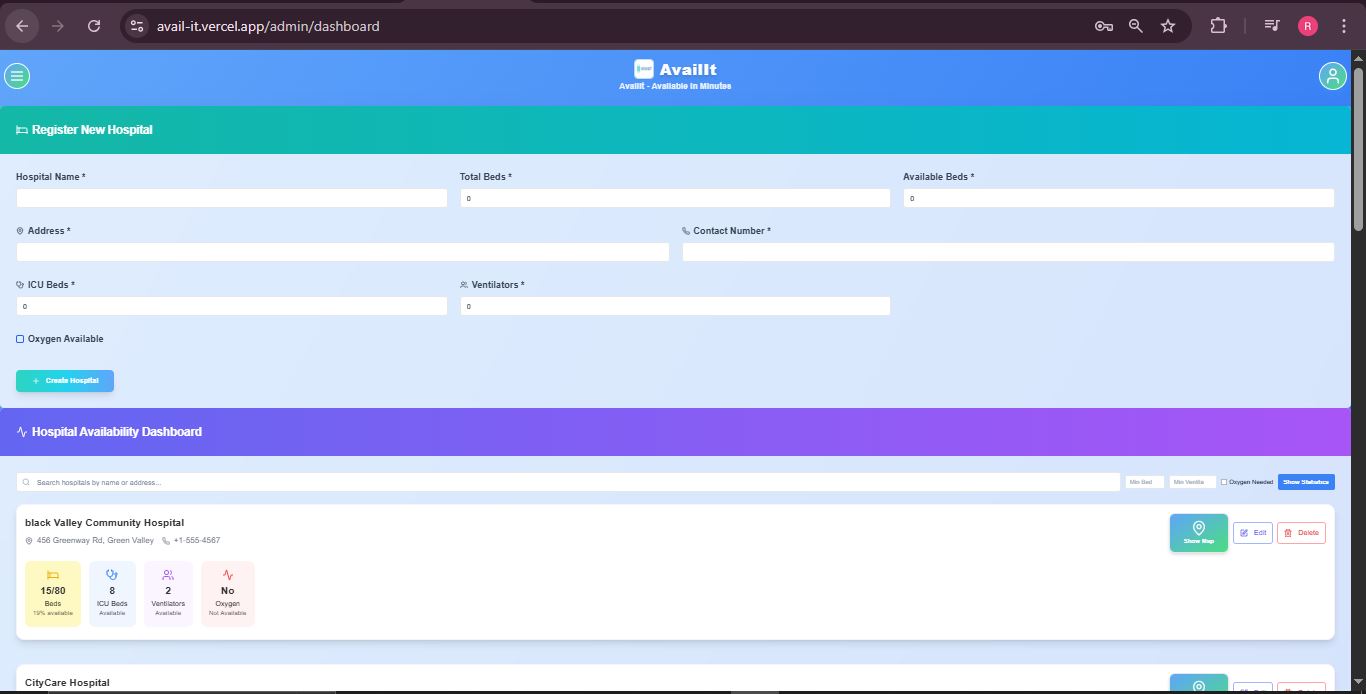Click the Oxygen No stat card
The height and width of the screenshot is (694, 1366).
(x=228, y=594)
